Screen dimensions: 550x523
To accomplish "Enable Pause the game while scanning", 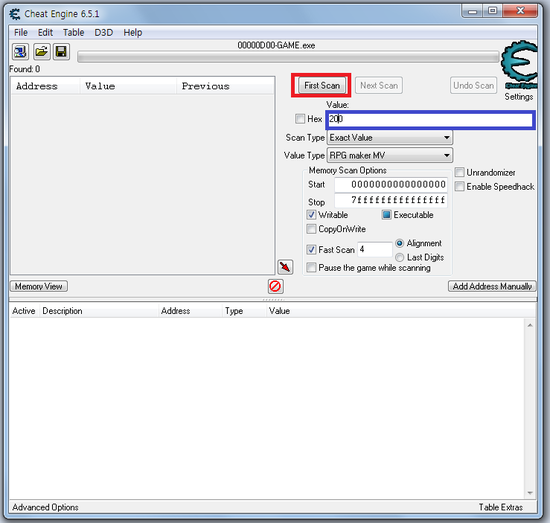I will 311,268.
